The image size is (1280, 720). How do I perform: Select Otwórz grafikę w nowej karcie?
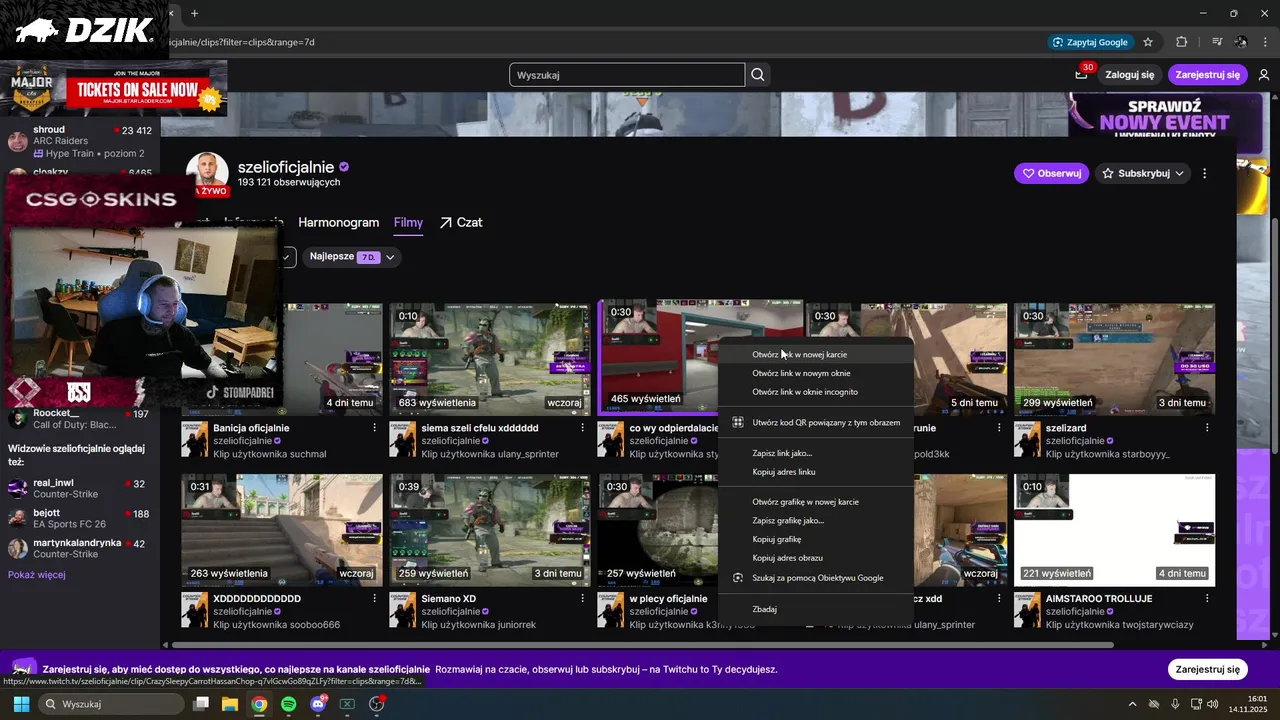(x=815, y=502)
